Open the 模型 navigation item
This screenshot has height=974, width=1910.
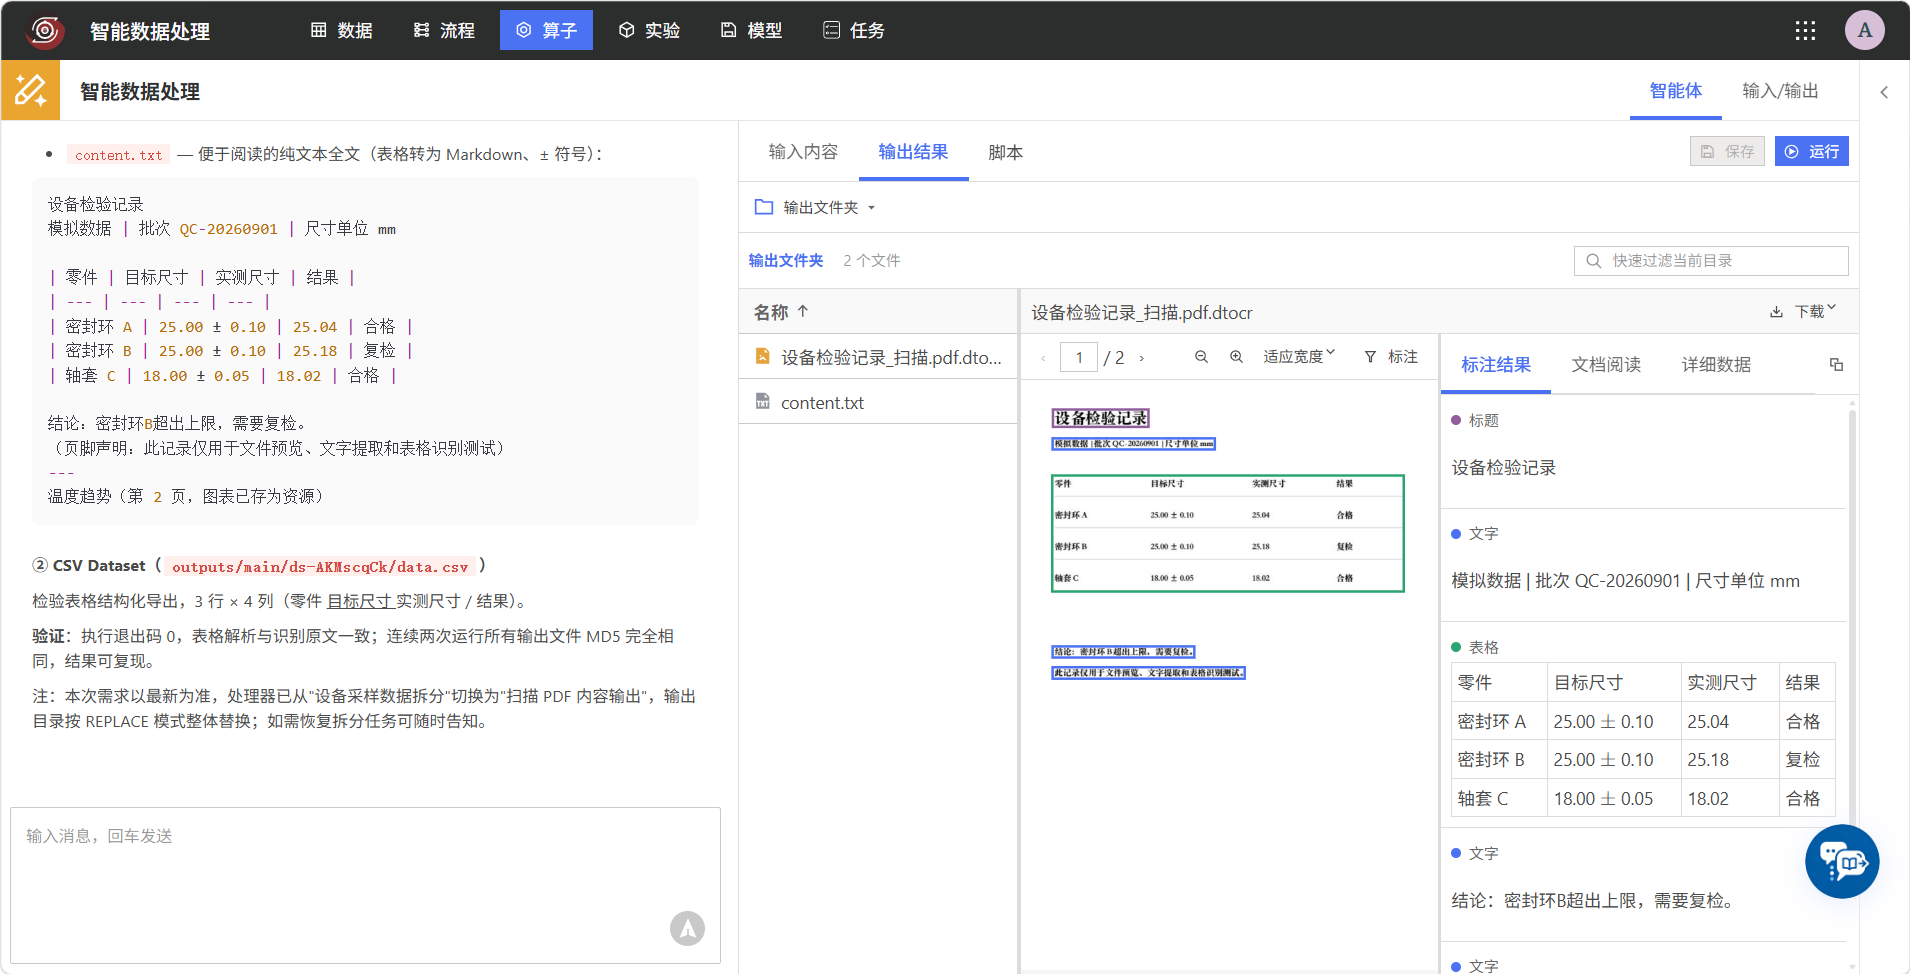click(751, 30)
